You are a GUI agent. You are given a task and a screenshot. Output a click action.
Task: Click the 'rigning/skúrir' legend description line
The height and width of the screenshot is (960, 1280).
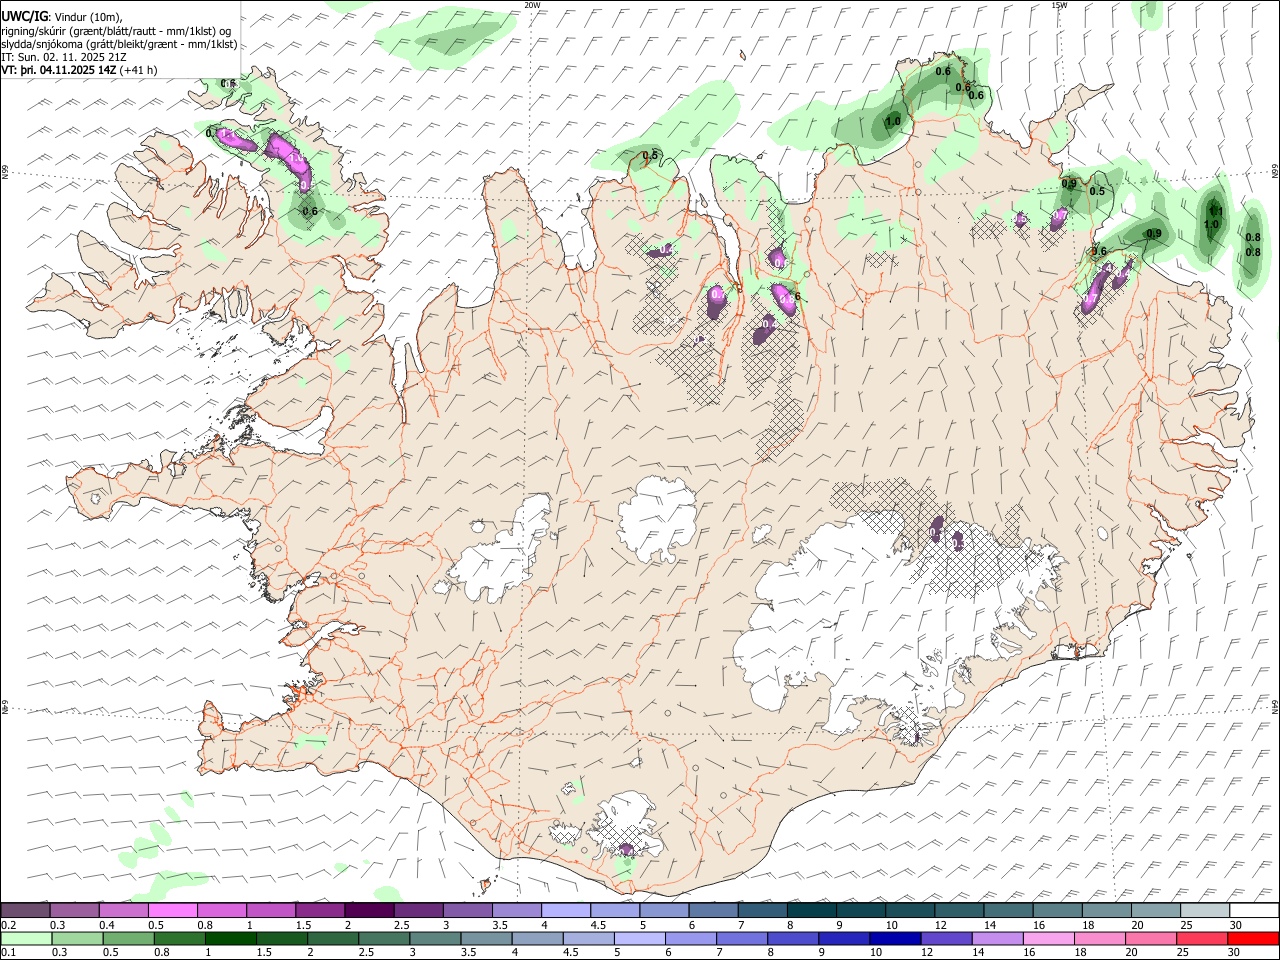[x=116, y=31]
